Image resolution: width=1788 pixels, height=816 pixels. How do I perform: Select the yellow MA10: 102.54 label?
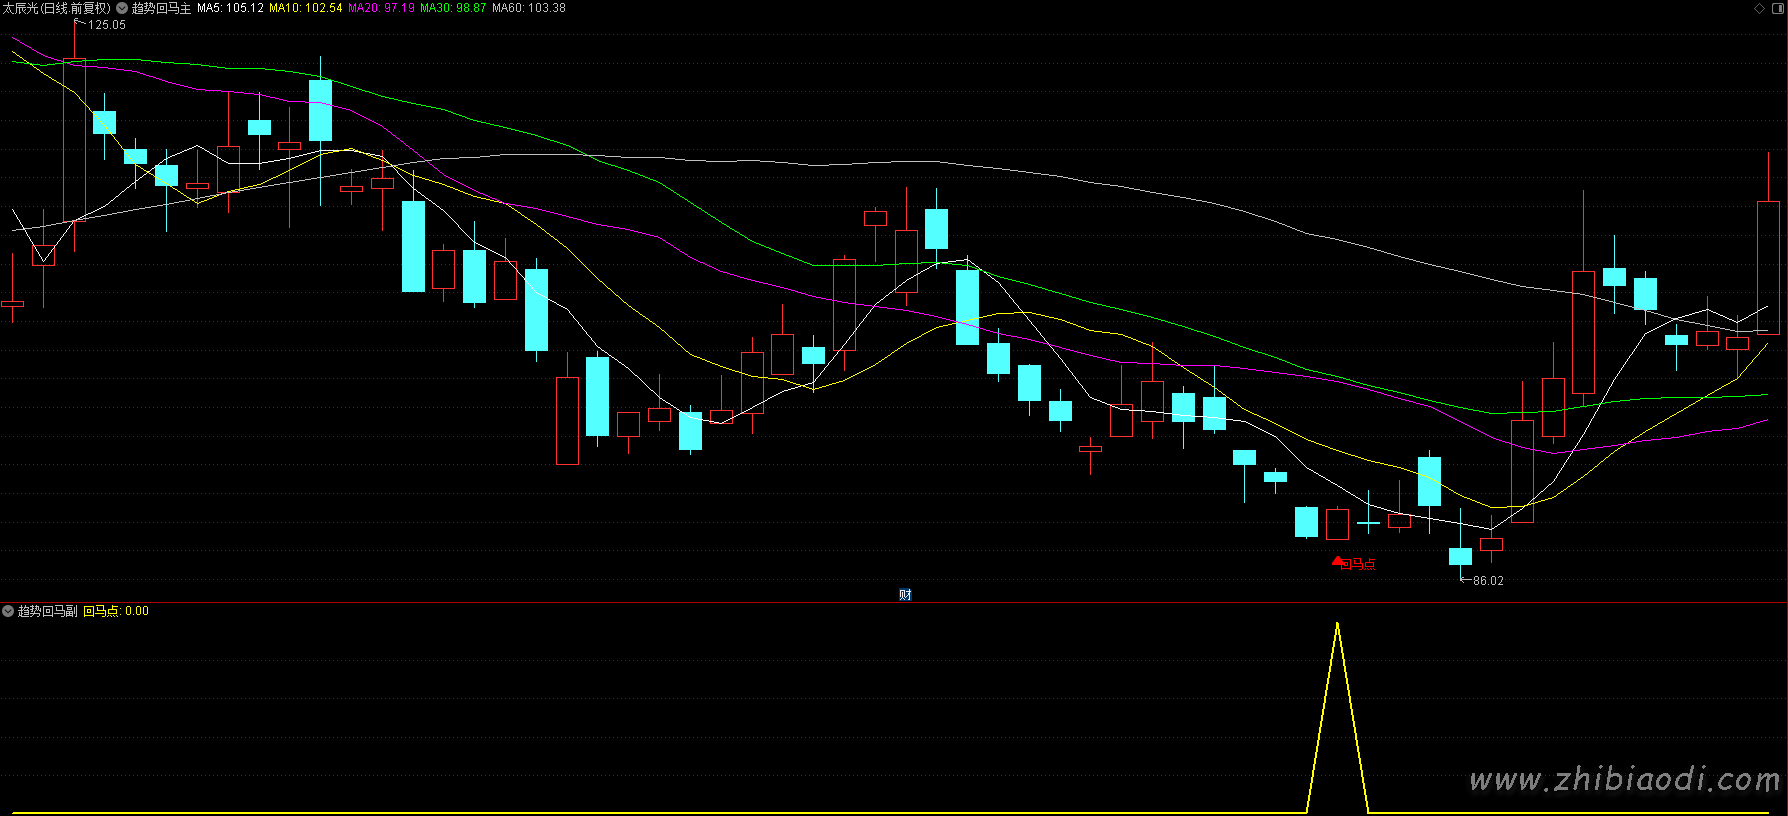point(305,8)
